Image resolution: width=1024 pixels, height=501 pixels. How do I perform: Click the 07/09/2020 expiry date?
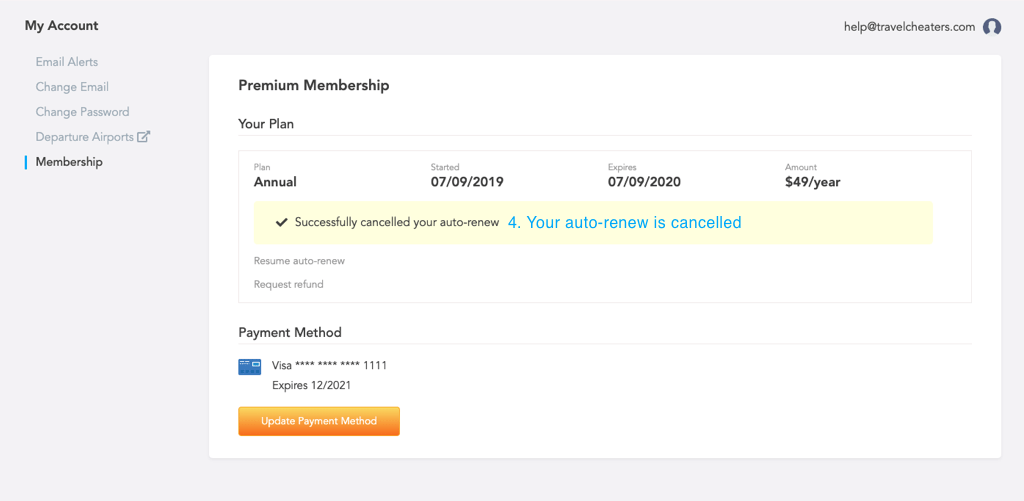click(x=644, y=182)
